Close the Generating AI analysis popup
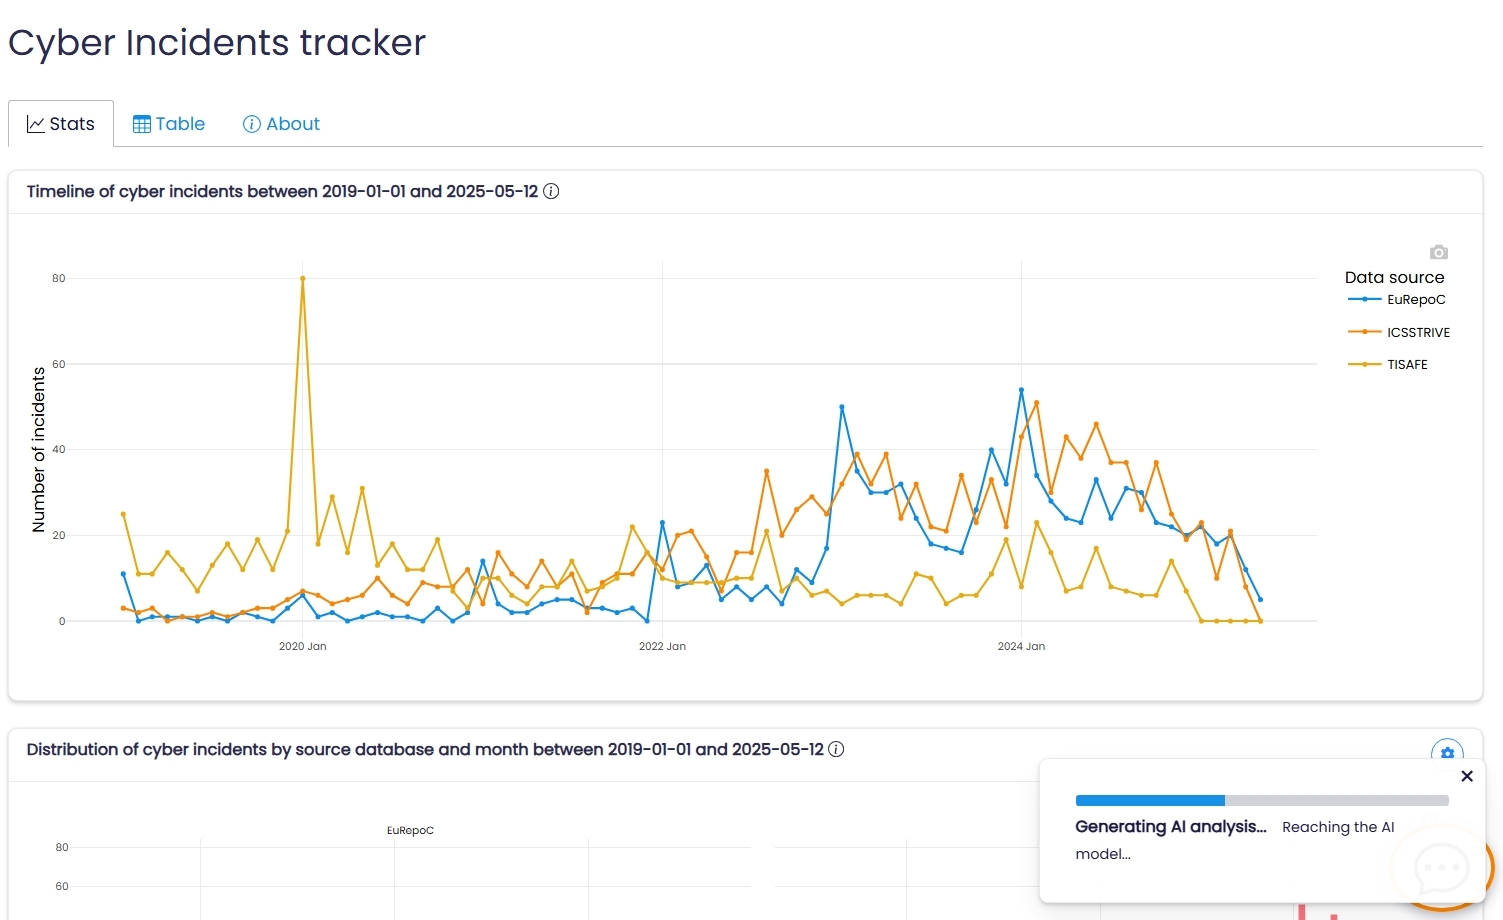This screenshot has height=920, width=1503. tap(1466, 776)
